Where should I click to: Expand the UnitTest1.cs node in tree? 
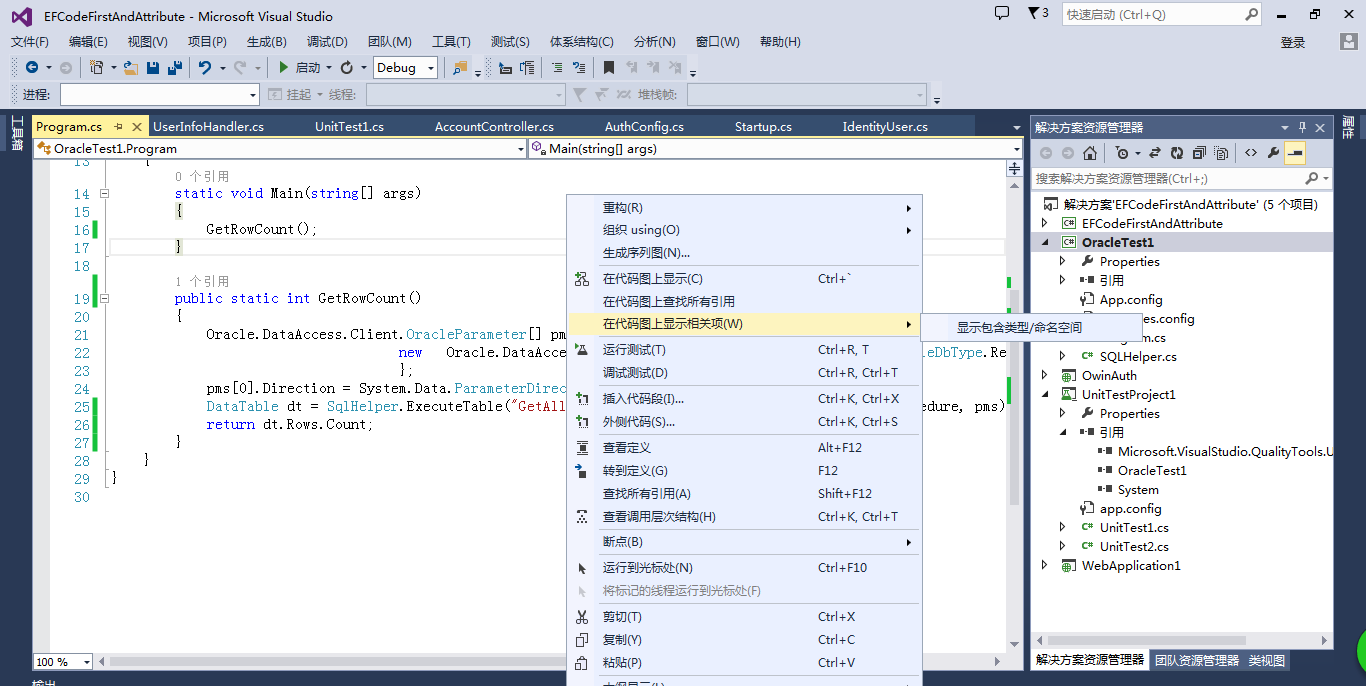click(1063, 527)
